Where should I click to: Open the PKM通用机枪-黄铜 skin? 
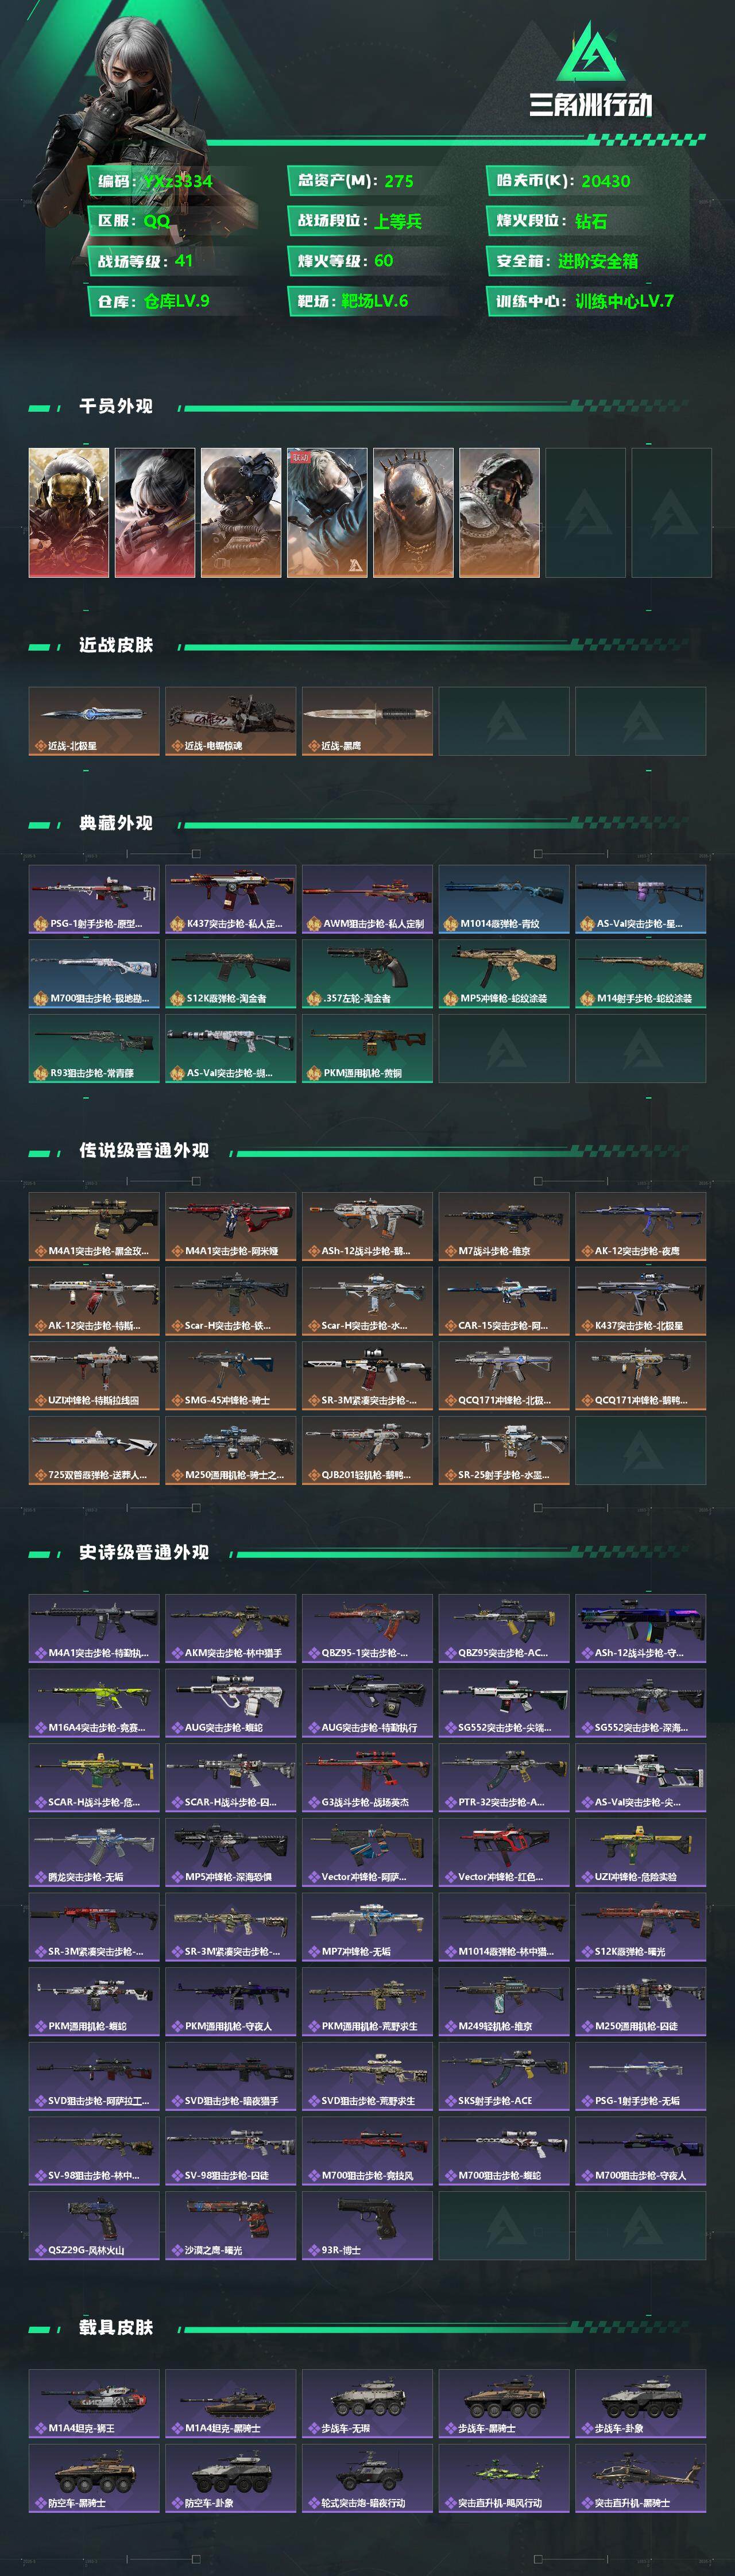click(x=368, y=1048)
